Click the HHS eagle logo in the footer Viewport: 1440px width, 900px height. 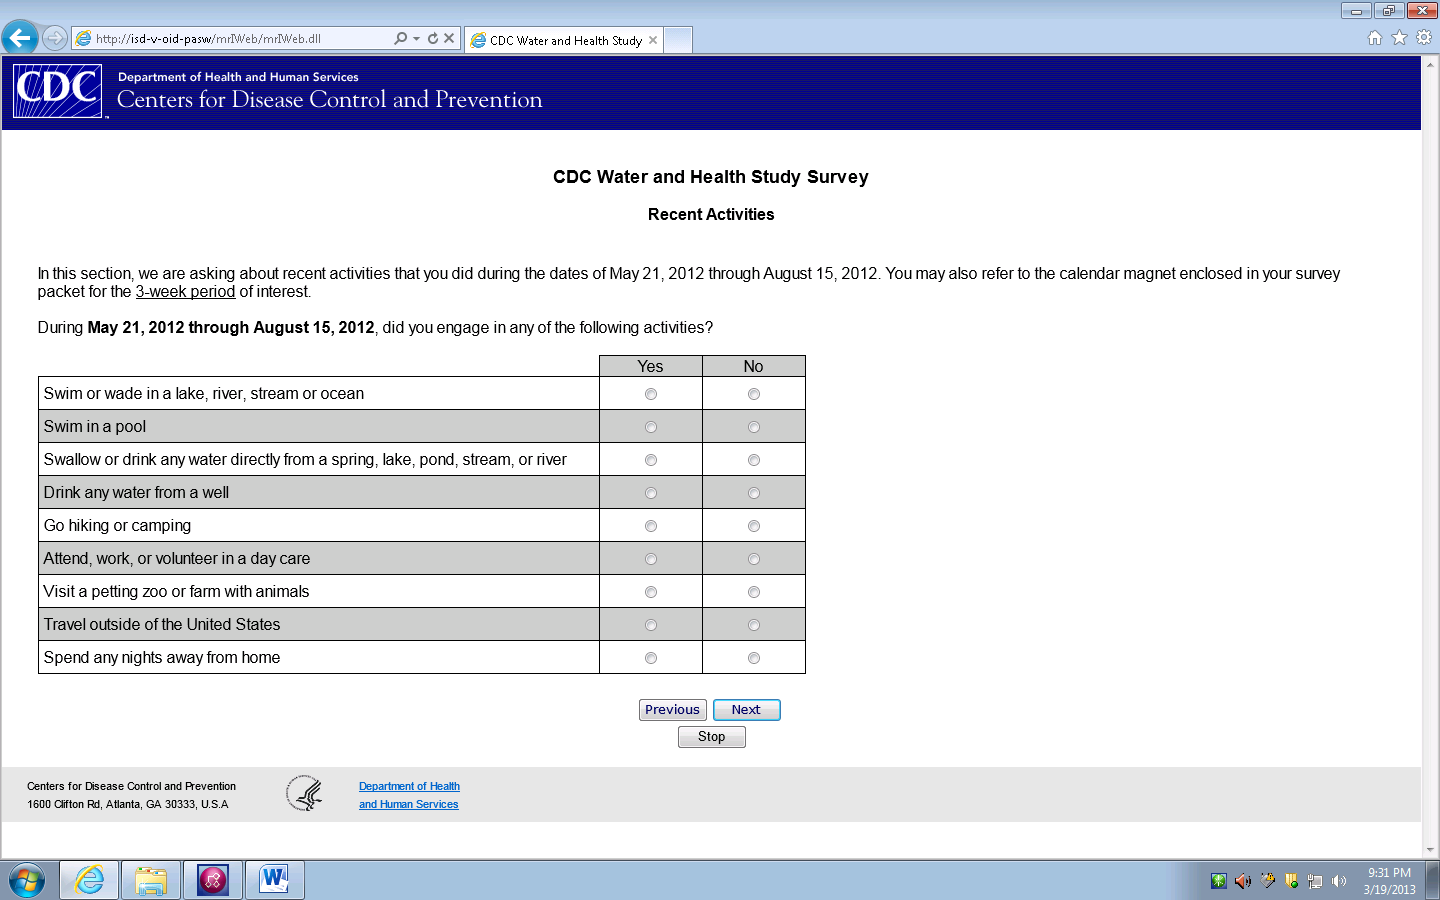click(x=304, y=794)
